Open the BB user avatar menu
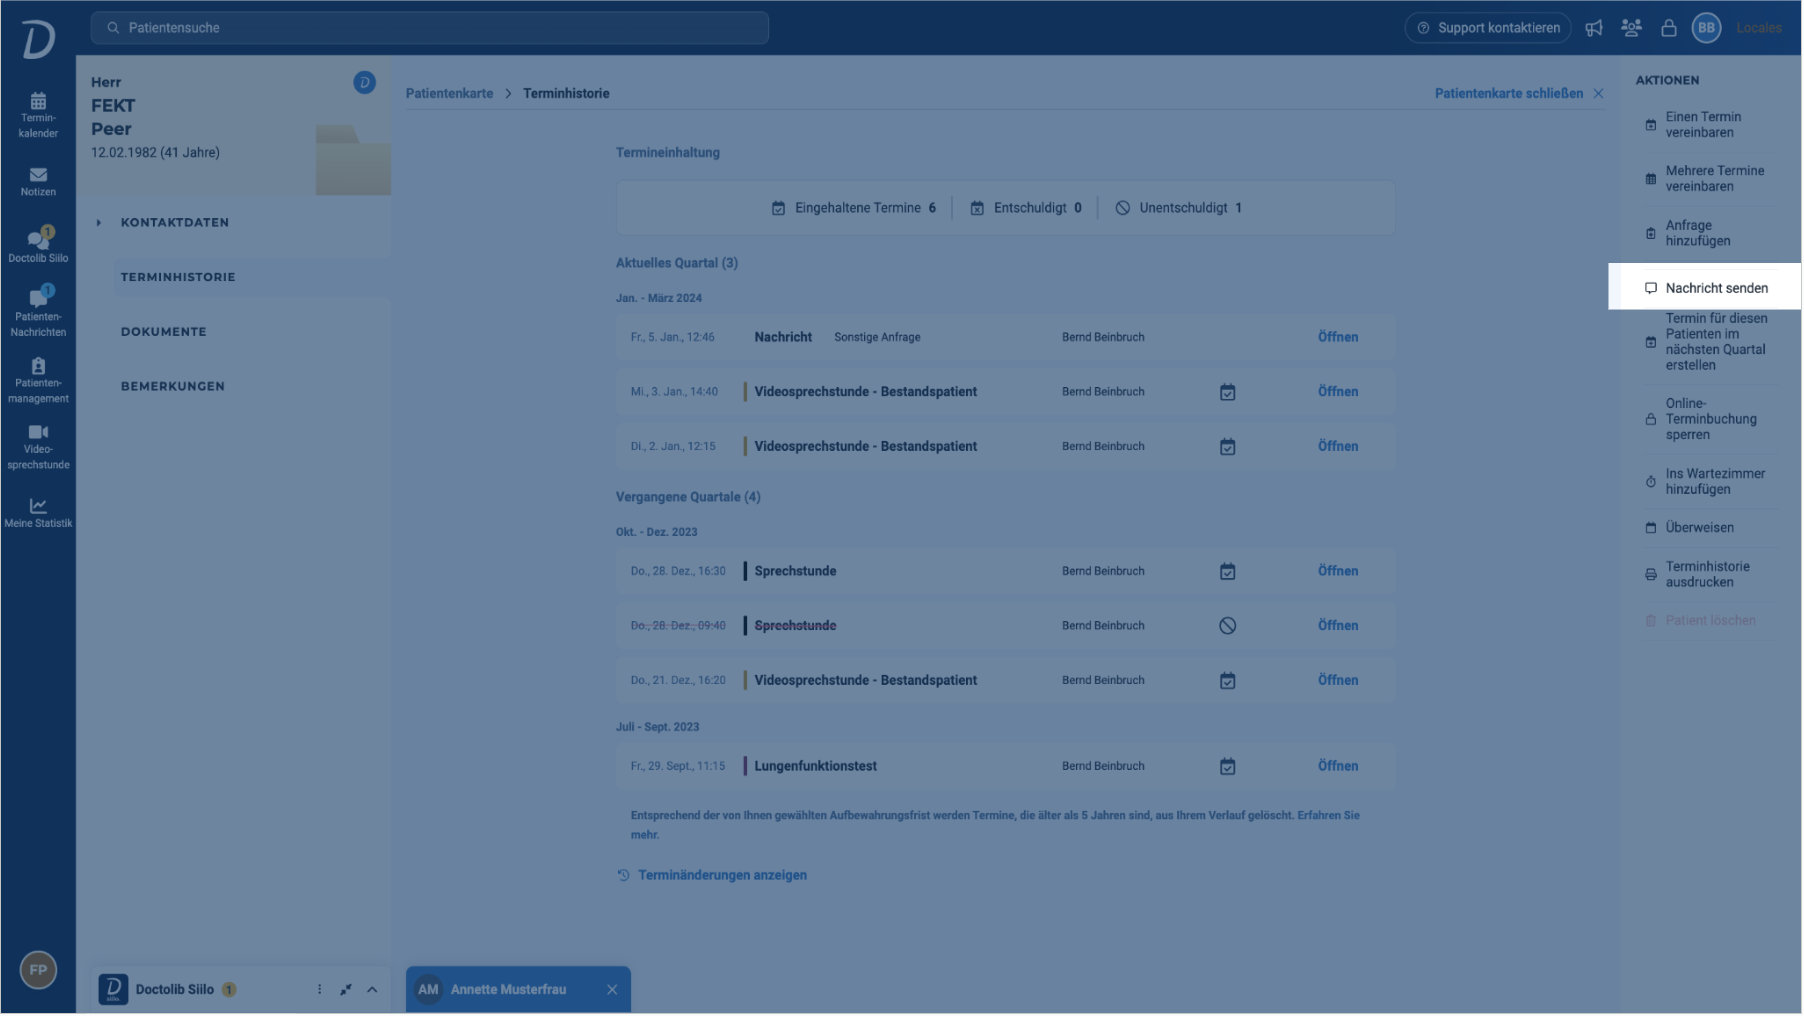Screen dimensions: 1804x1016 pyautogui.click(x=1708, y=28)
